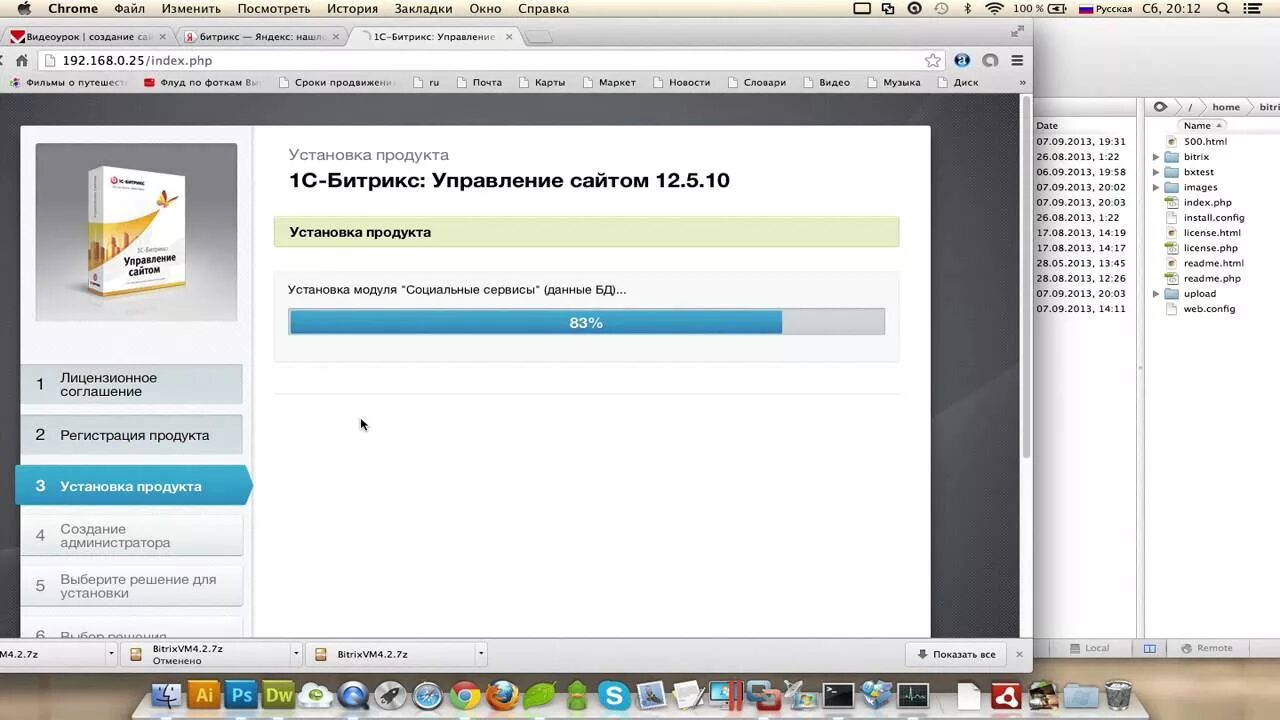Open dropdown arrow of the Отменено BitrixVM4.2.7z download
Viewport: 1280px width, 720px height.
coord(296,654)
